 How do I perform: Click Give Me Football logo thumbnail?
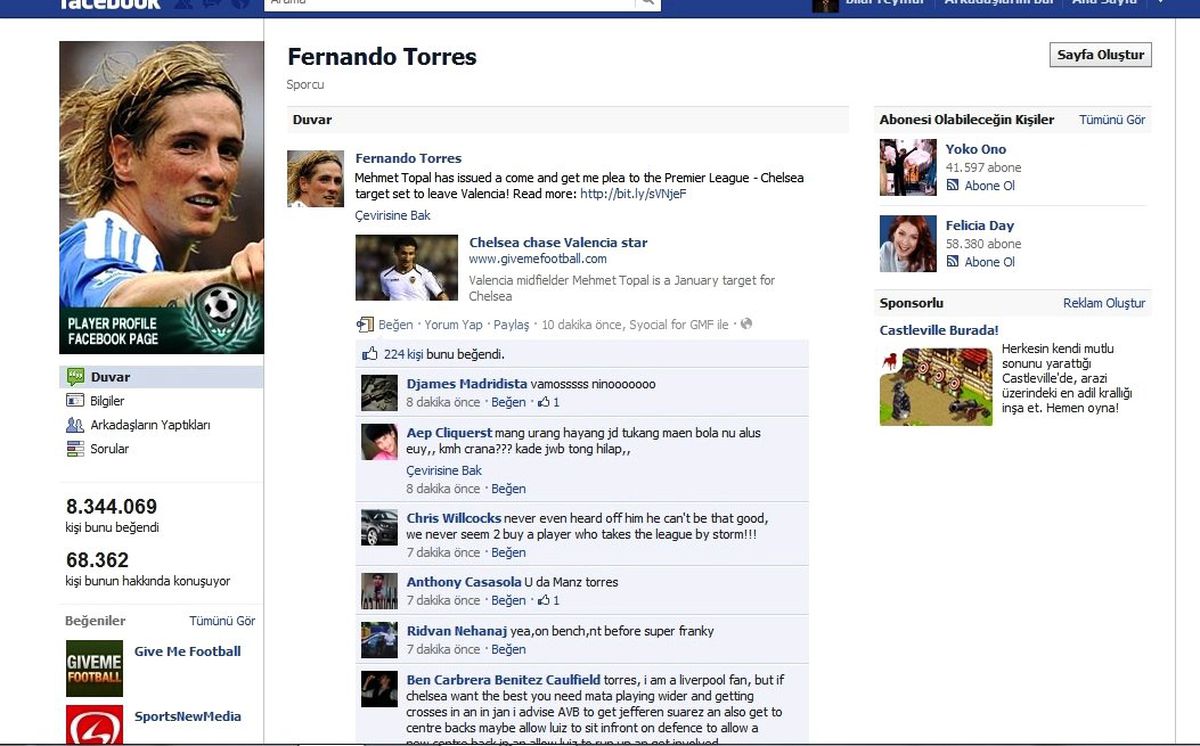coord(94,668)
